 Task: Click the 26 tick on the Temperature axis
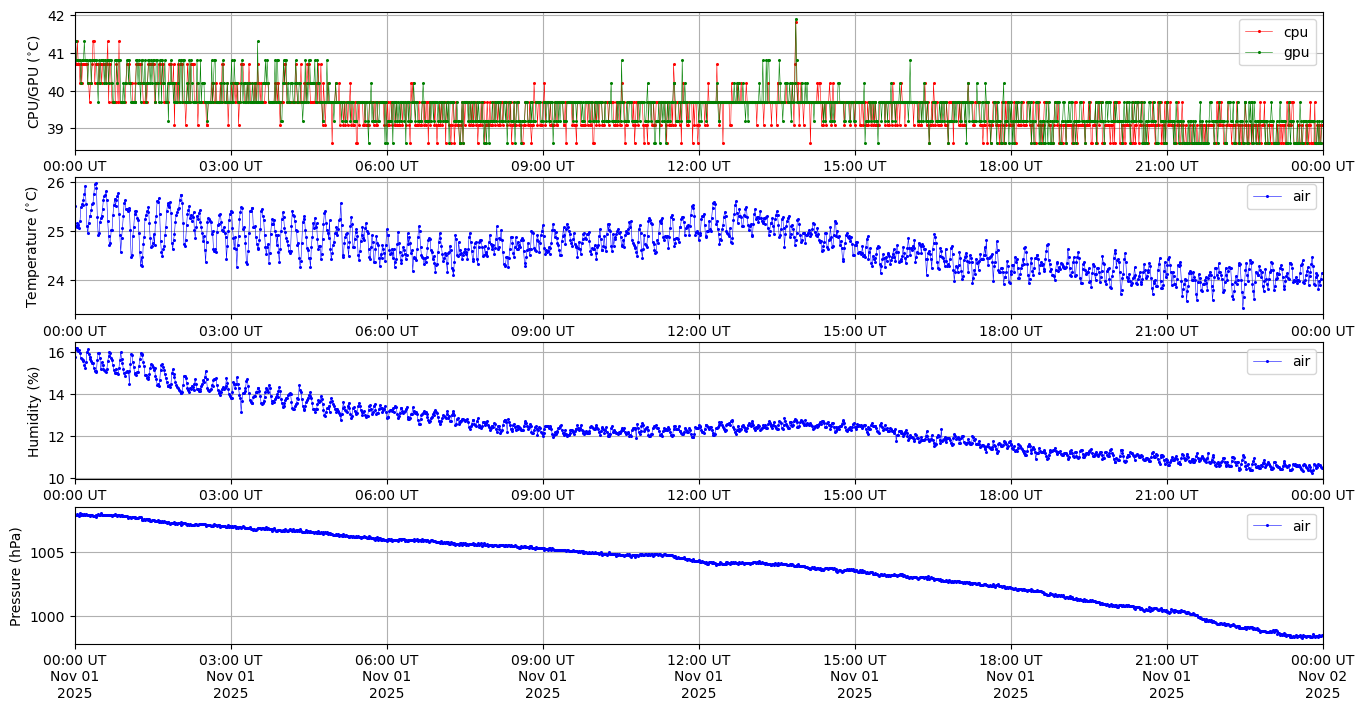(x=56, y=183)
